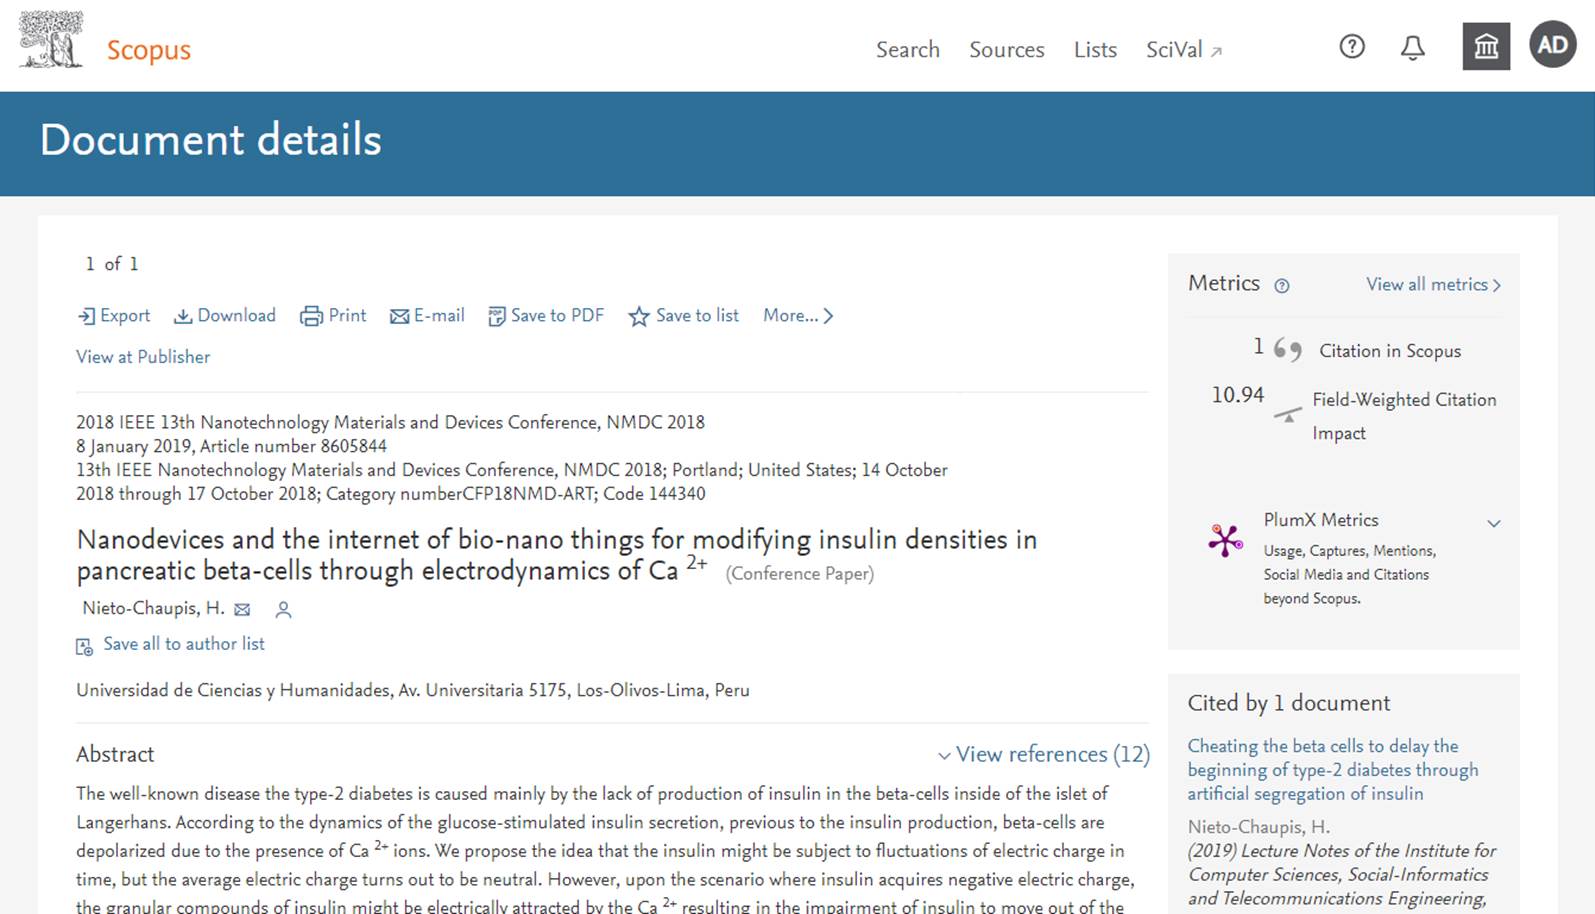
Task: Click the (Conference Paper) label
Action: (x=800, y=573)
